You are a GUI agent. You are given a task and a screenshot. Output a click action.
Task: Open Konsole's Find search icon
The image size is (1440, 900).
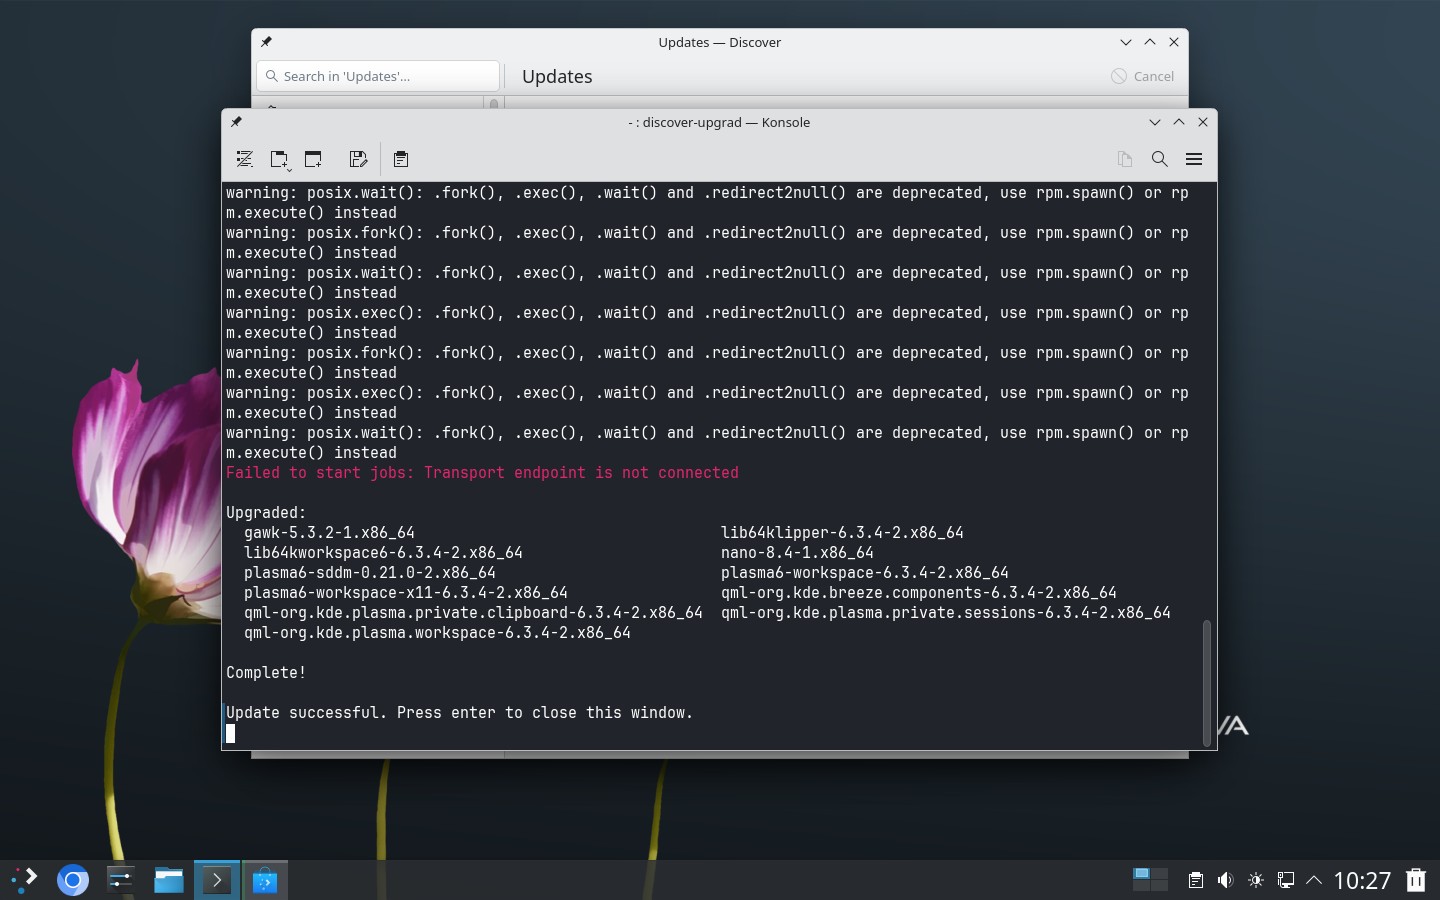[x=1159, y=159]
